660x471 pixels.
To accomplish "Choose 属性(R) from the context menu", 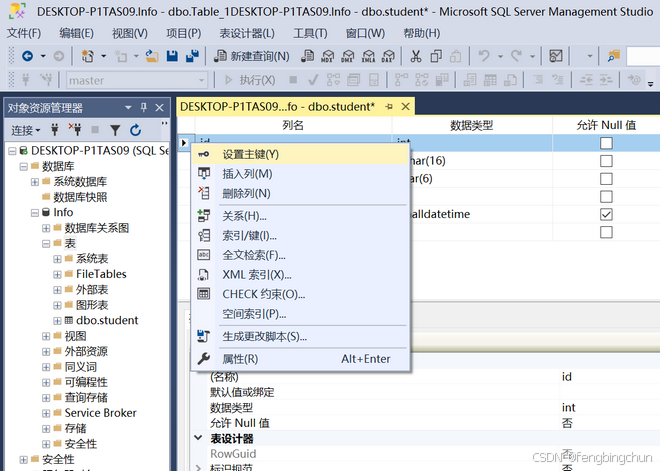I will point(301,359).
